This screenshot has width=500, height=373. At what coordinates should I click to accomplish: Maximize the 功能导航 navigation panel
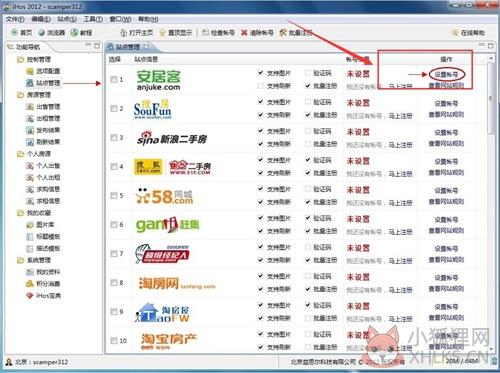[x=97, y=46]
